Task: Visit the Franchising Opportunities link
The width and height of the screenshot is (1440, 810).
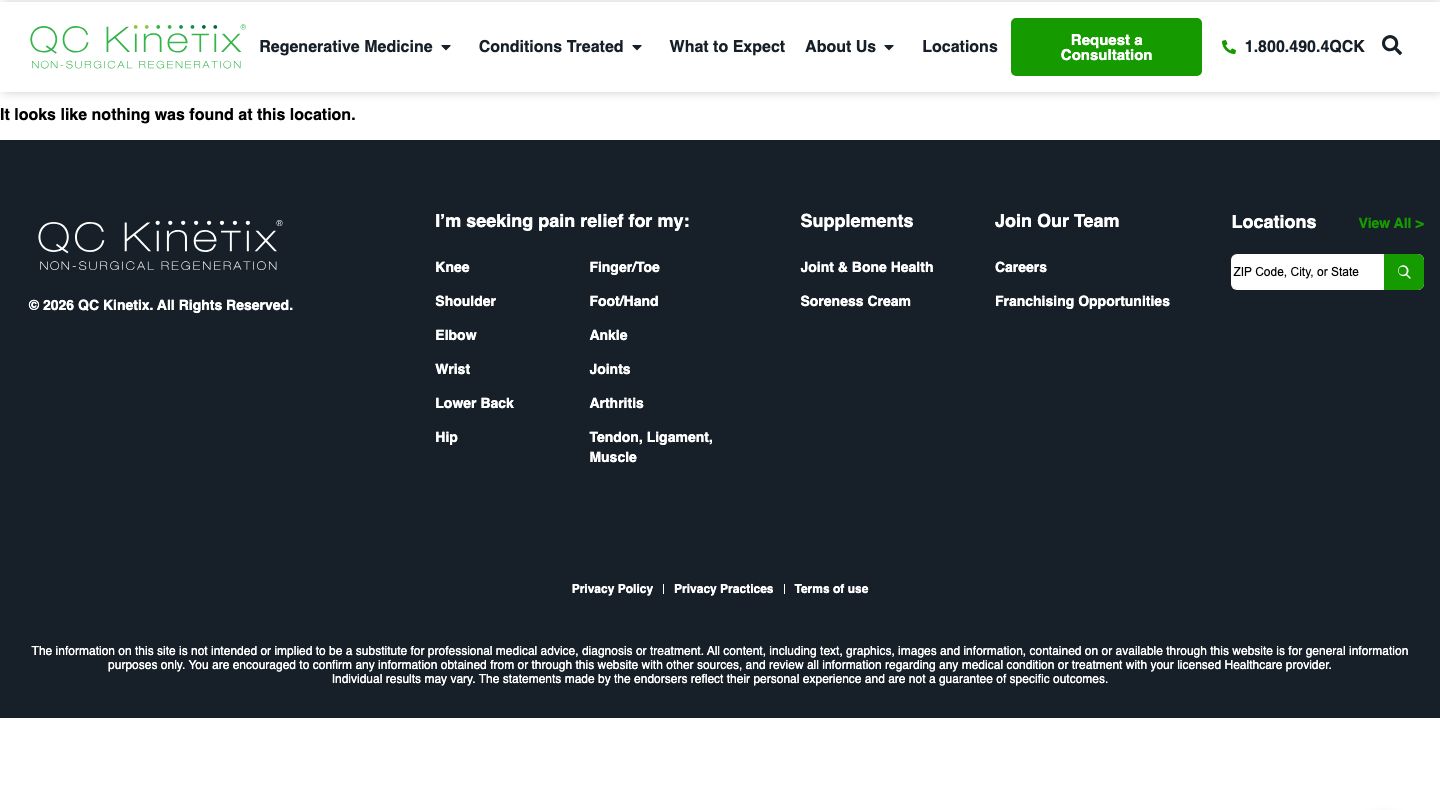Action: [1082, 301]
